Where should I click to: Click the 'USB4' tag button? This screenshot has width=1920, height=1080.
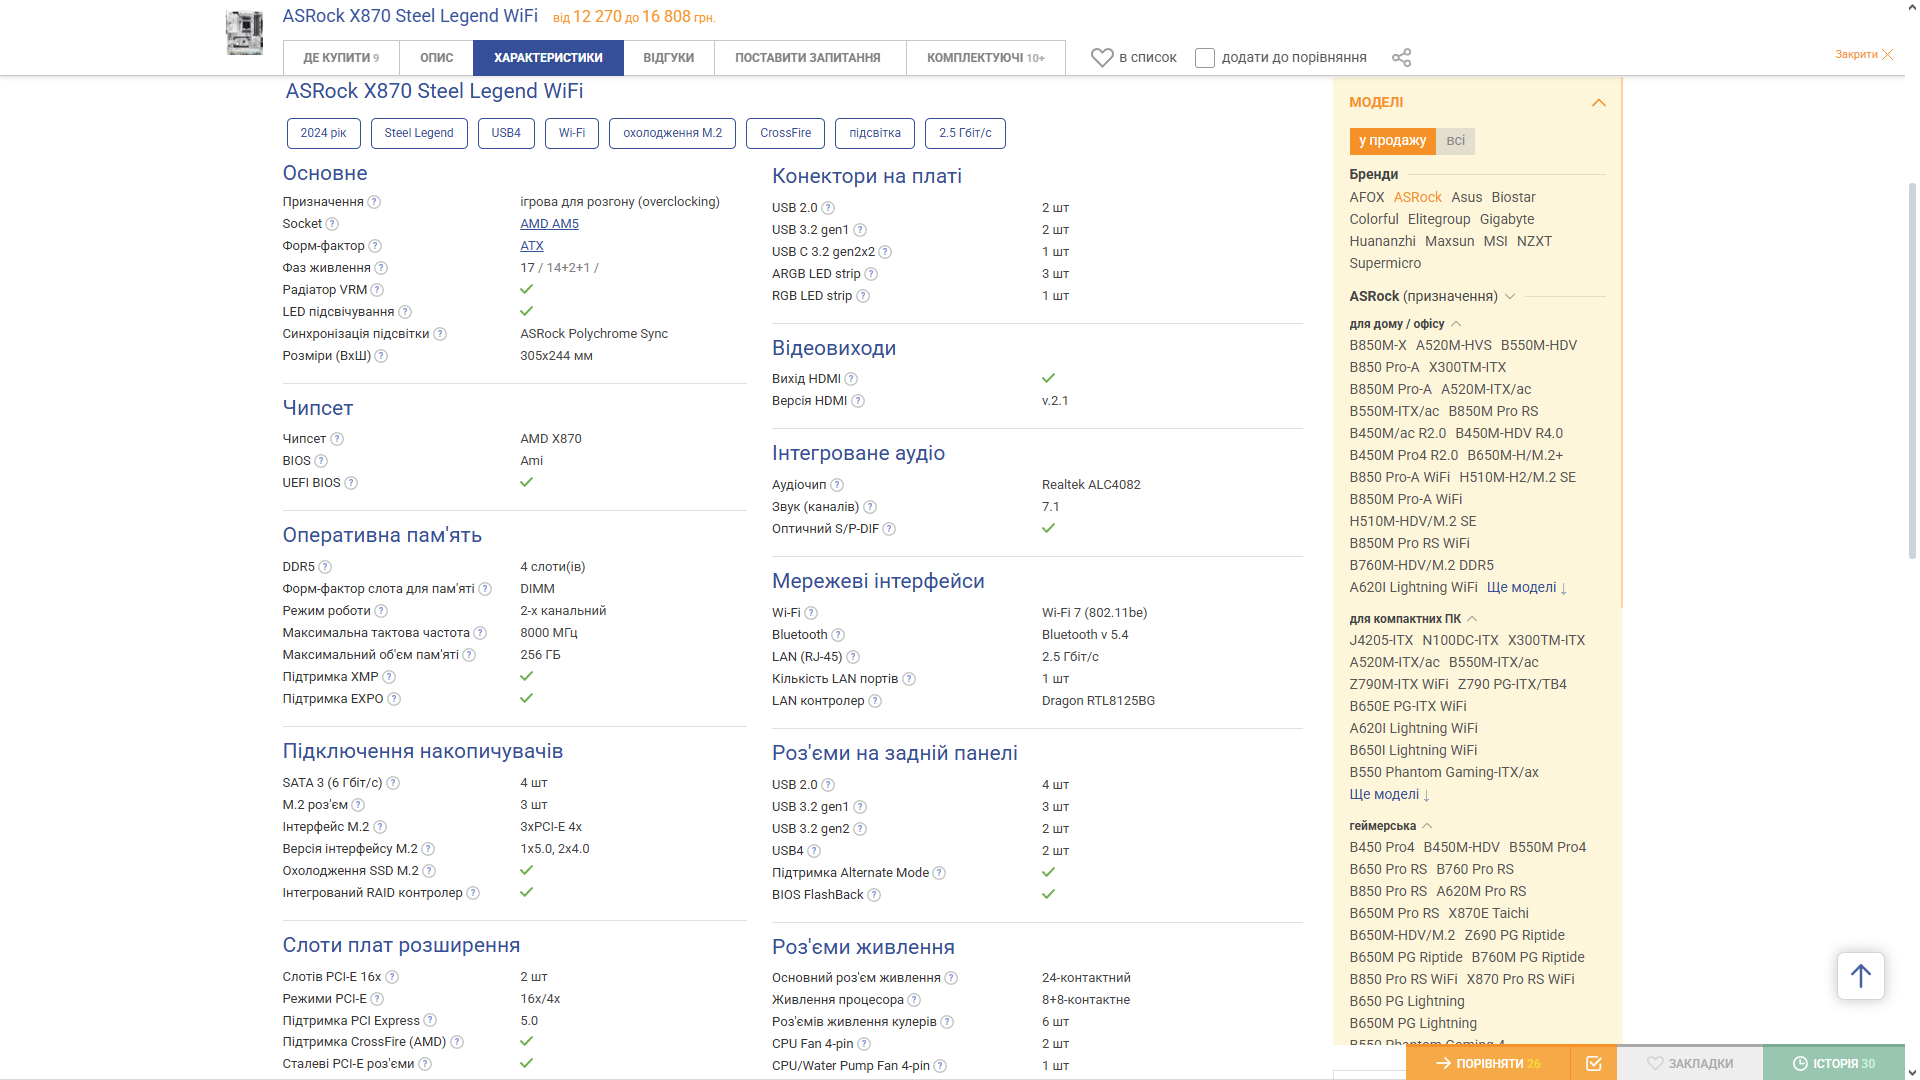[x=506, y=133]
